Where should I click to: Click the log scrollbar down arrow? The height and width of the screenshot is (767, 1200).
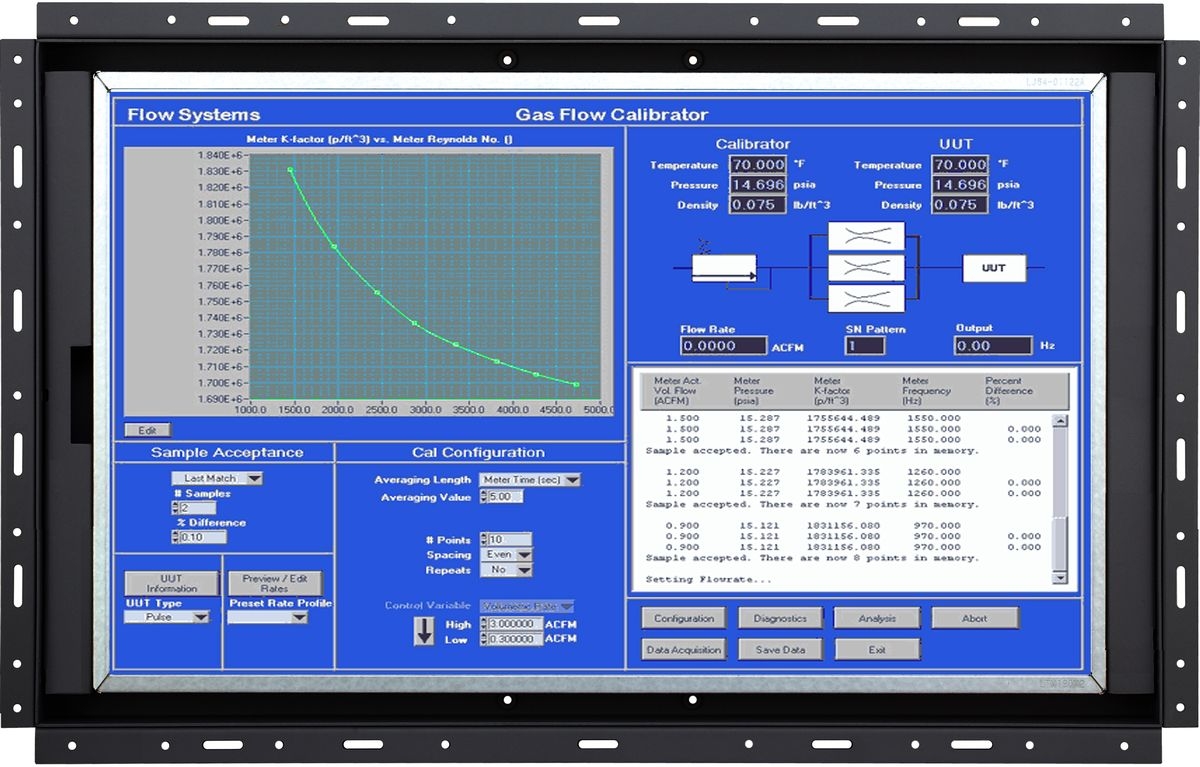pos(1060,578)
